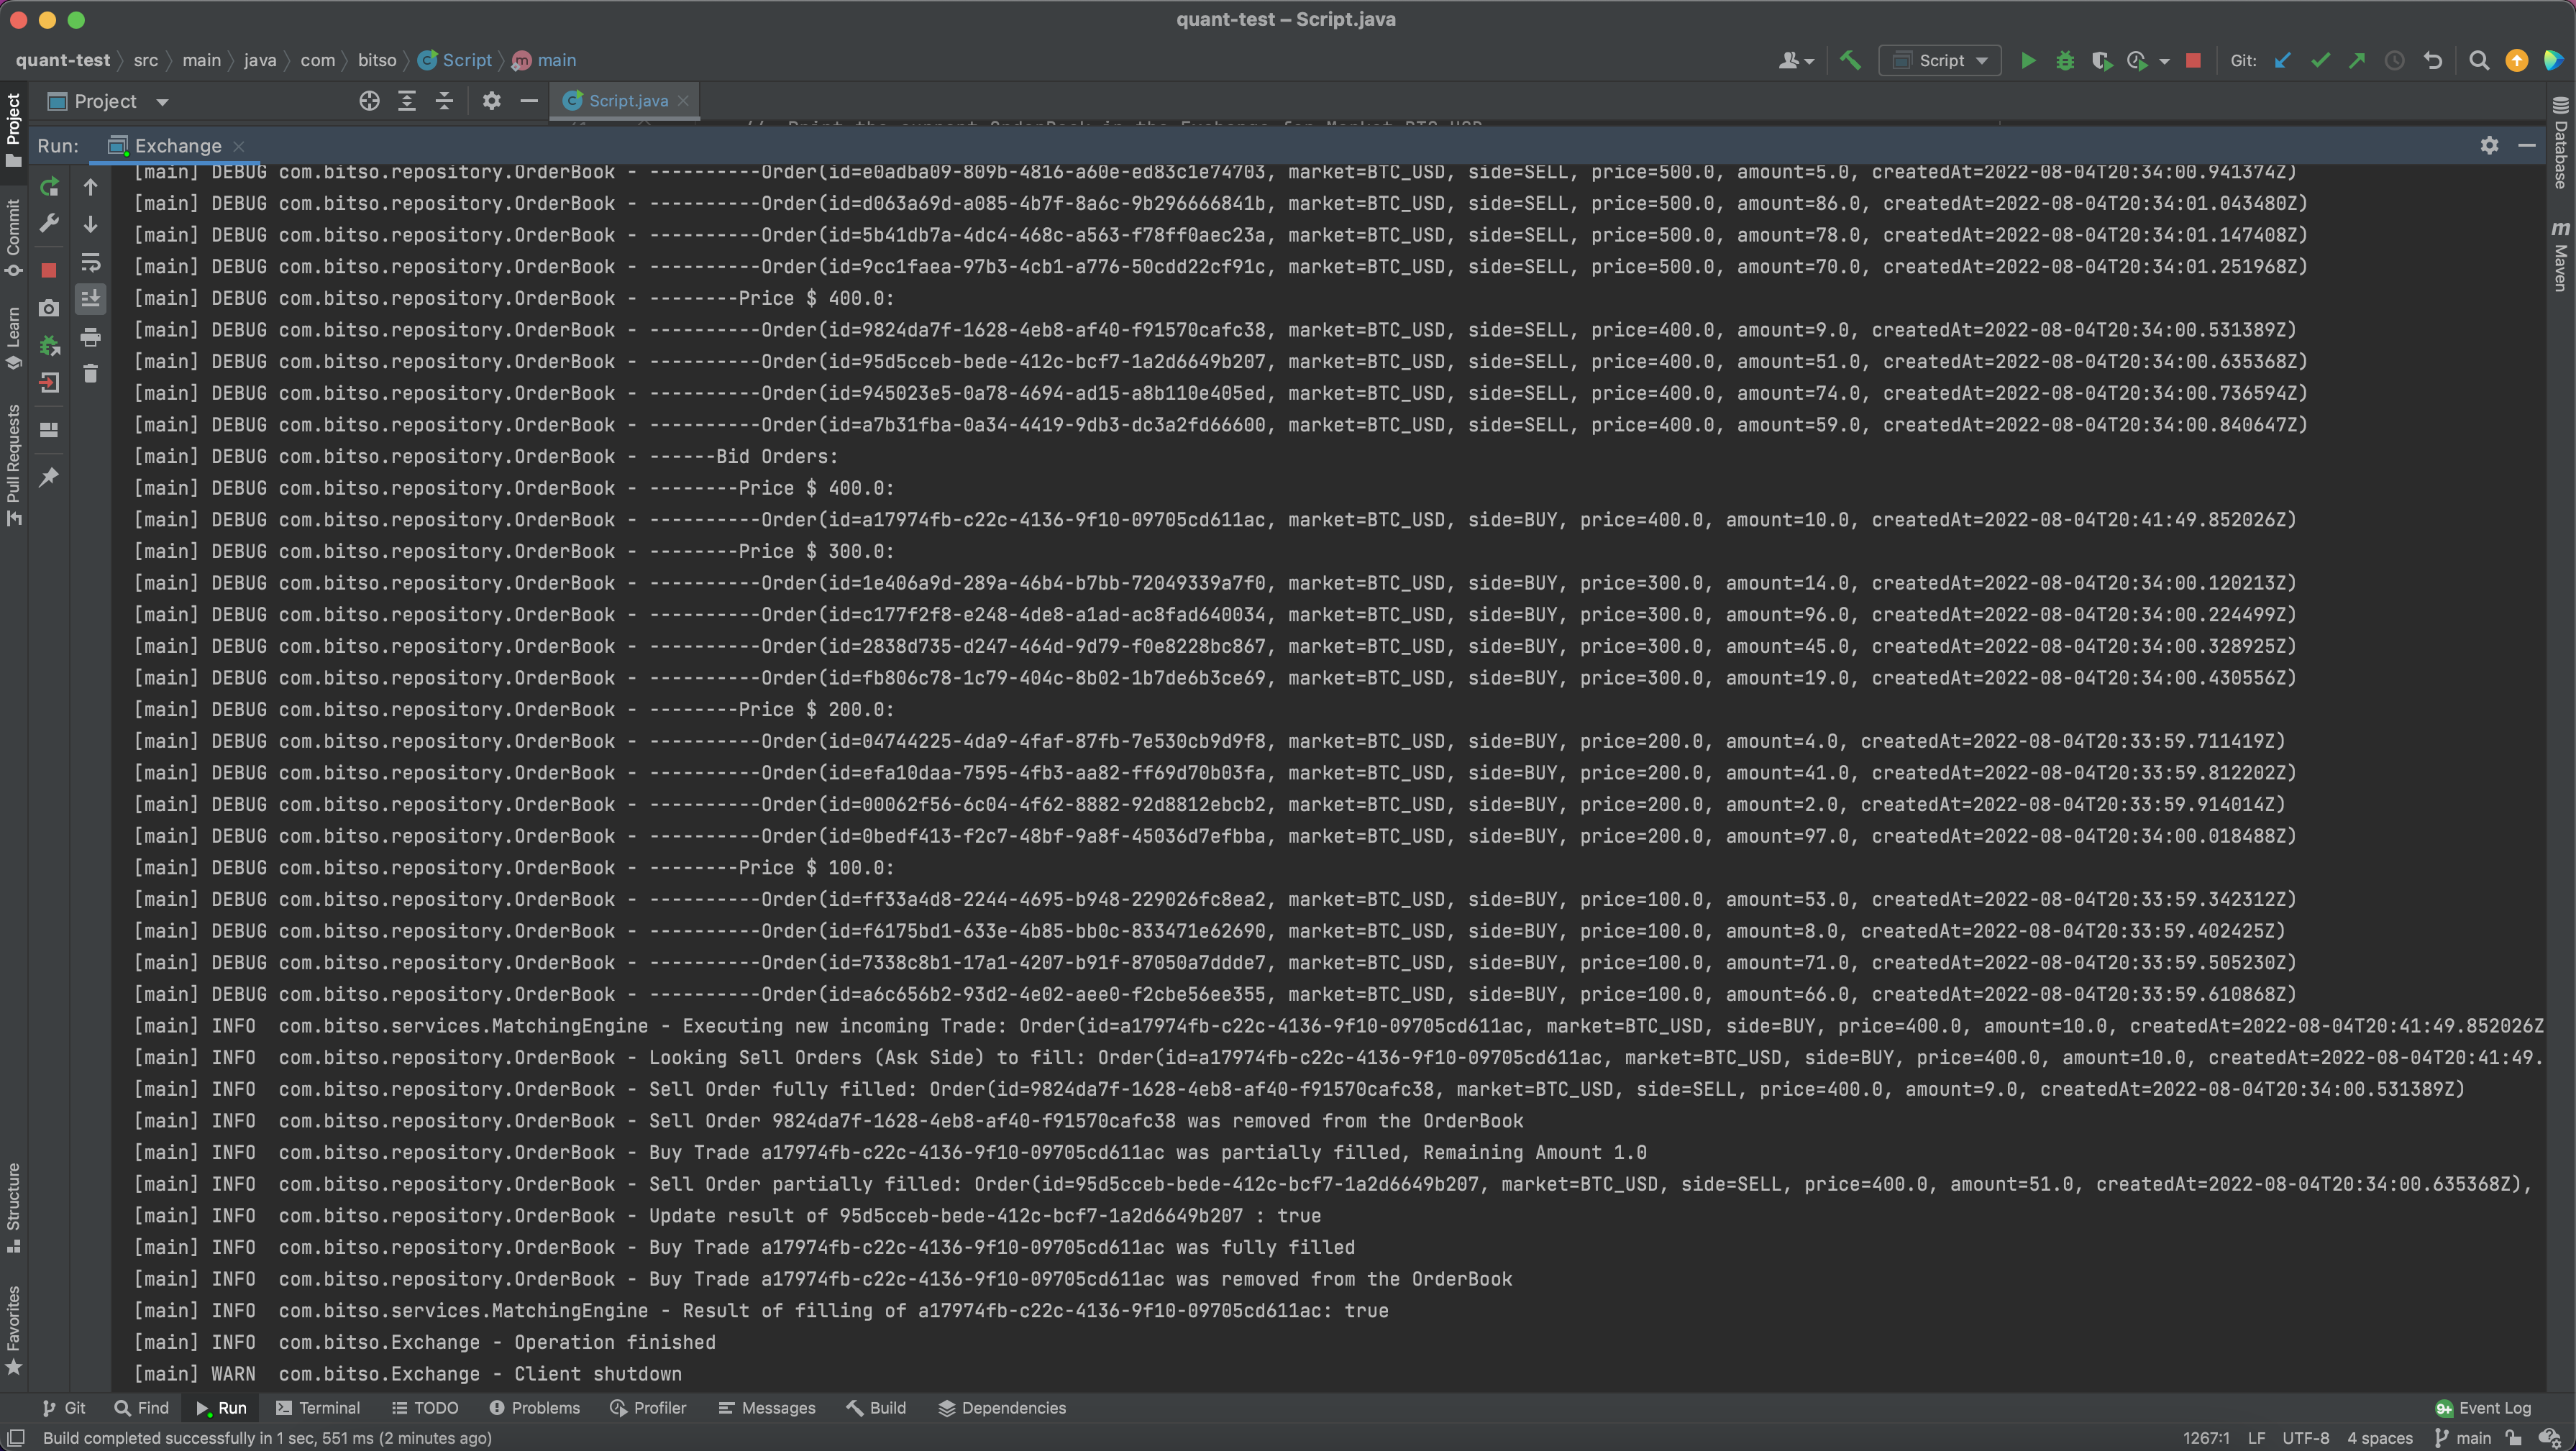The image size is (2576, 1451).
Task: Click the UTF-8 encoding selector
Action: click(2305, 1438)
